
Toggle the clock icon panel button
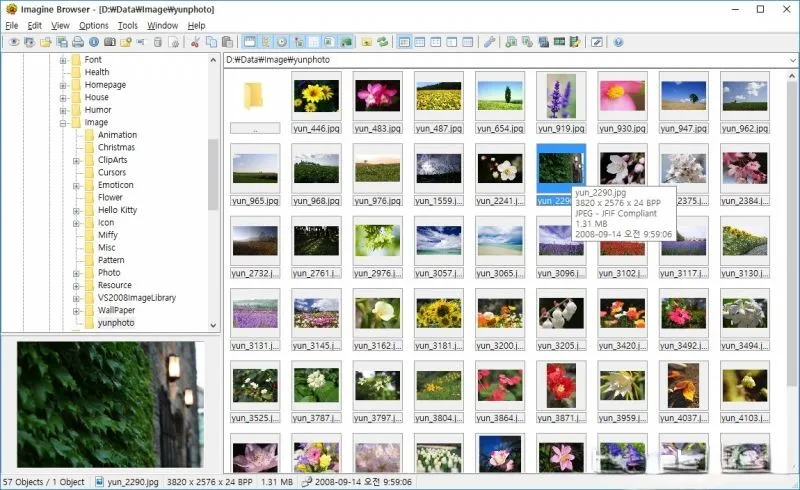(x=282, y=42)
